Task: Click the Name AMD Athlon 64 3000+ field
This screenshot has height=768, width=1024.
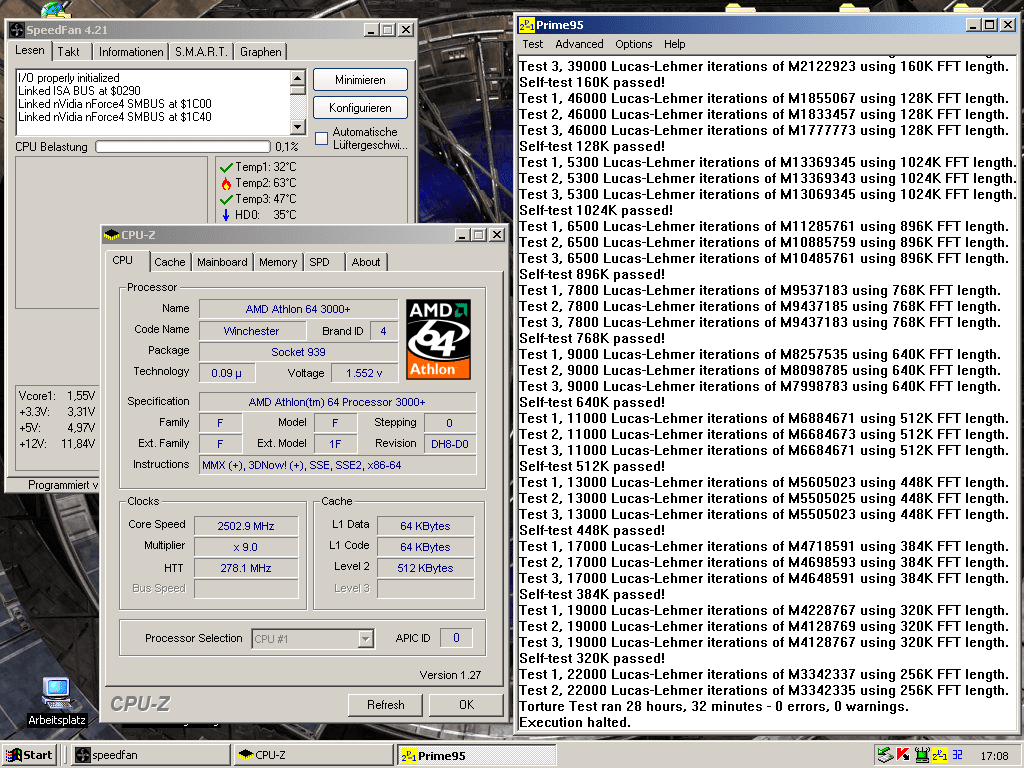Action: 298,309
